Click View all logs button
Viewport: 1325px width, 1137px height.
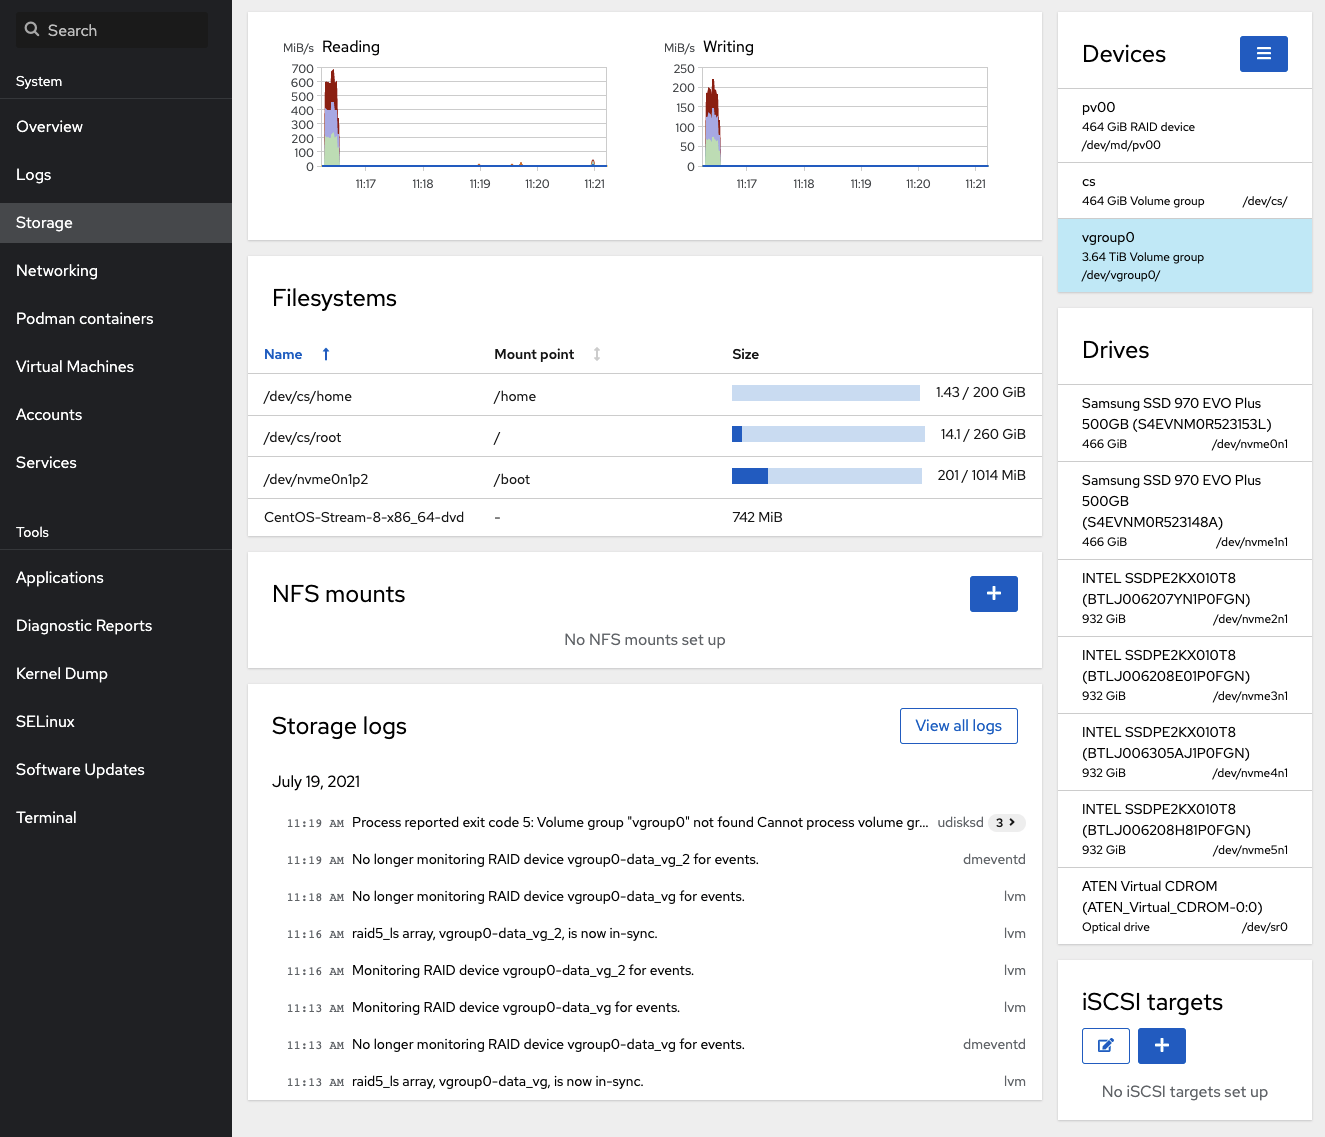click(x=958, y=726)
